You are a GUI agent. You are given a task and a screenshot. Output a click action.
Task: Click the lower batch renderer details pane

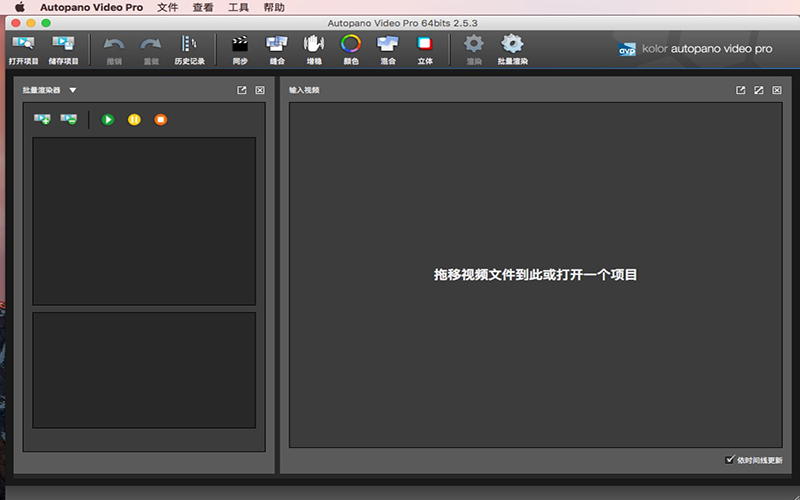[x=144, y=370]
